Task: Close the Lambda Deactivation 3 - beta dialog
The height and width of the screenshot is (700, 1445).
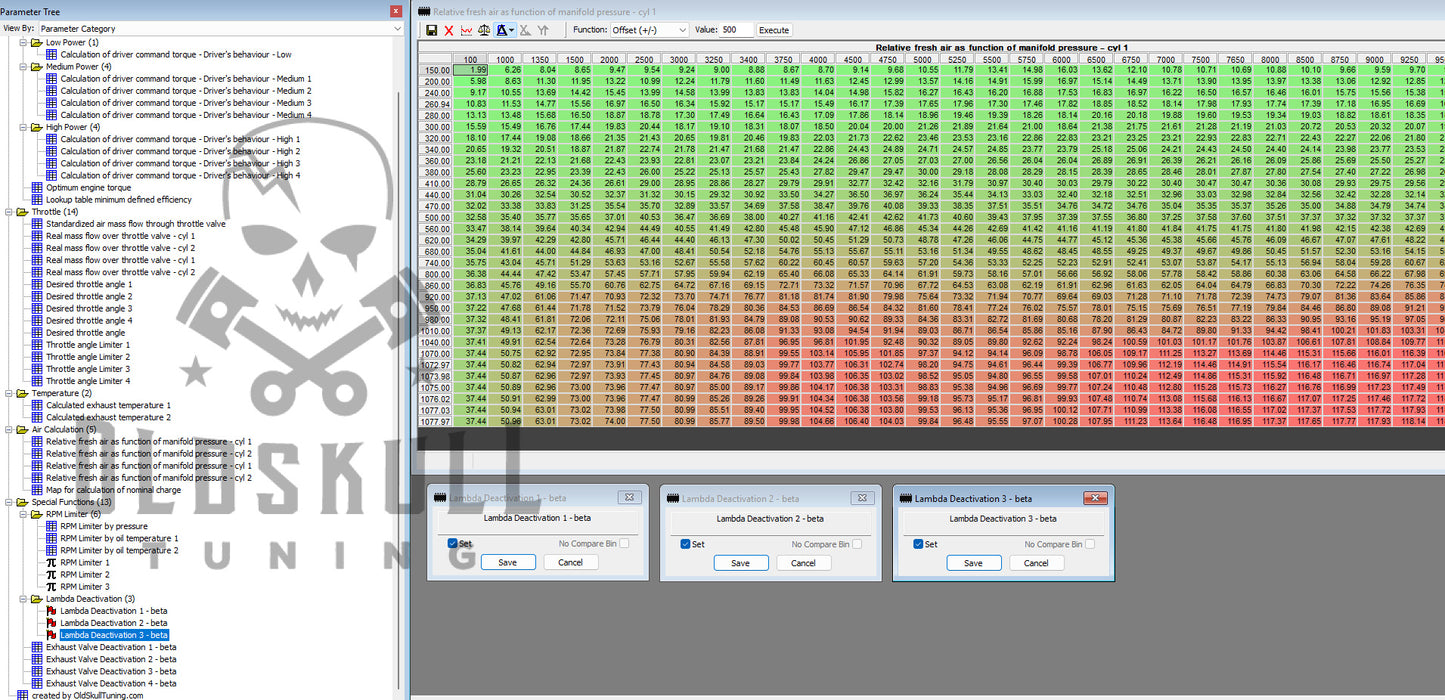Action: 1096,497
